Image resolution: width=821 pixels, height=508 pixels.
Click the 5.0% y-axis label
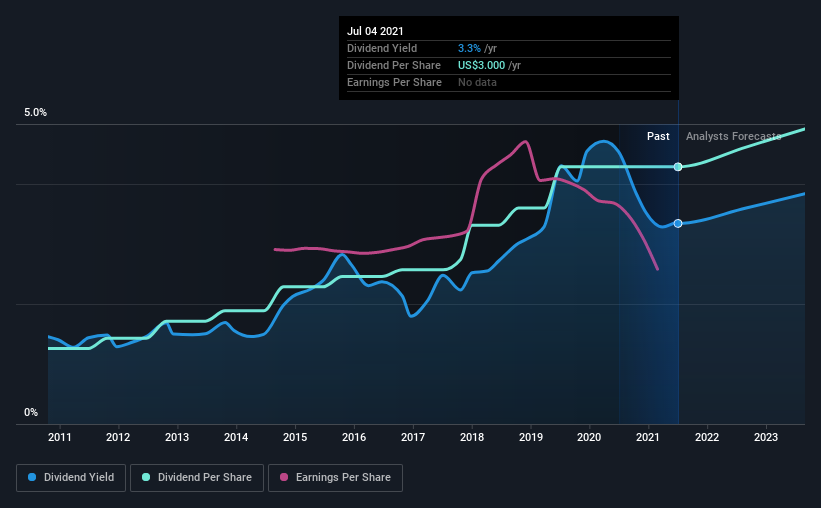[x=36, y=113]
